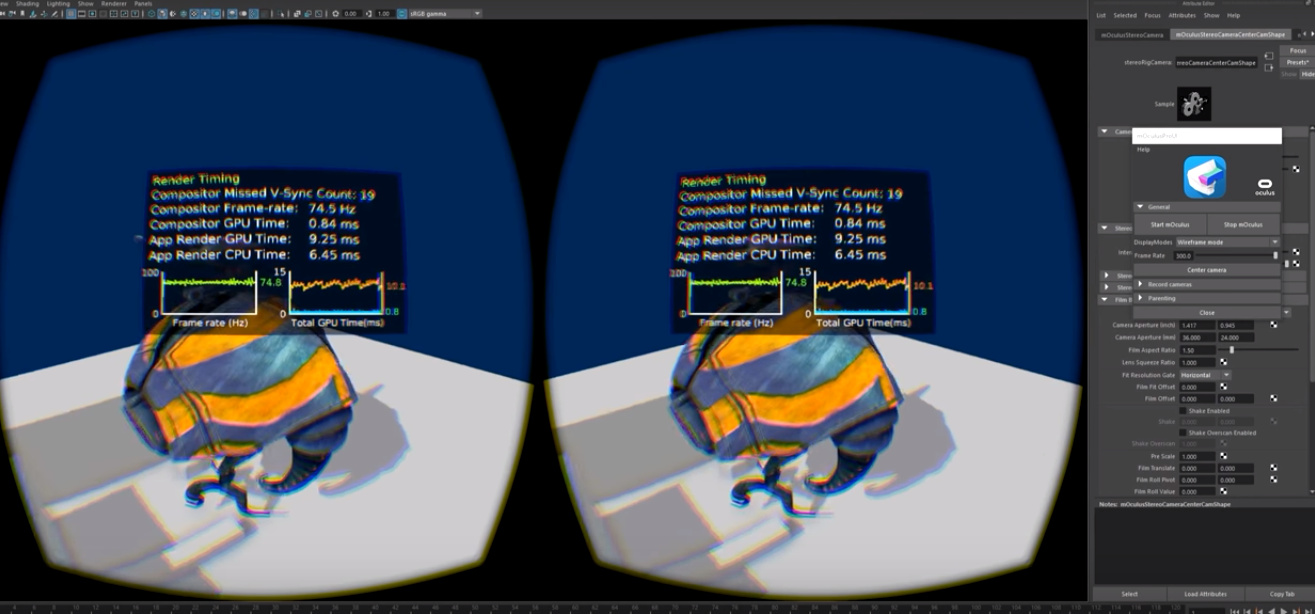Click the Copy Tab button
The height and width of the screenshot is (614, 1315).
pos(1282,594)
